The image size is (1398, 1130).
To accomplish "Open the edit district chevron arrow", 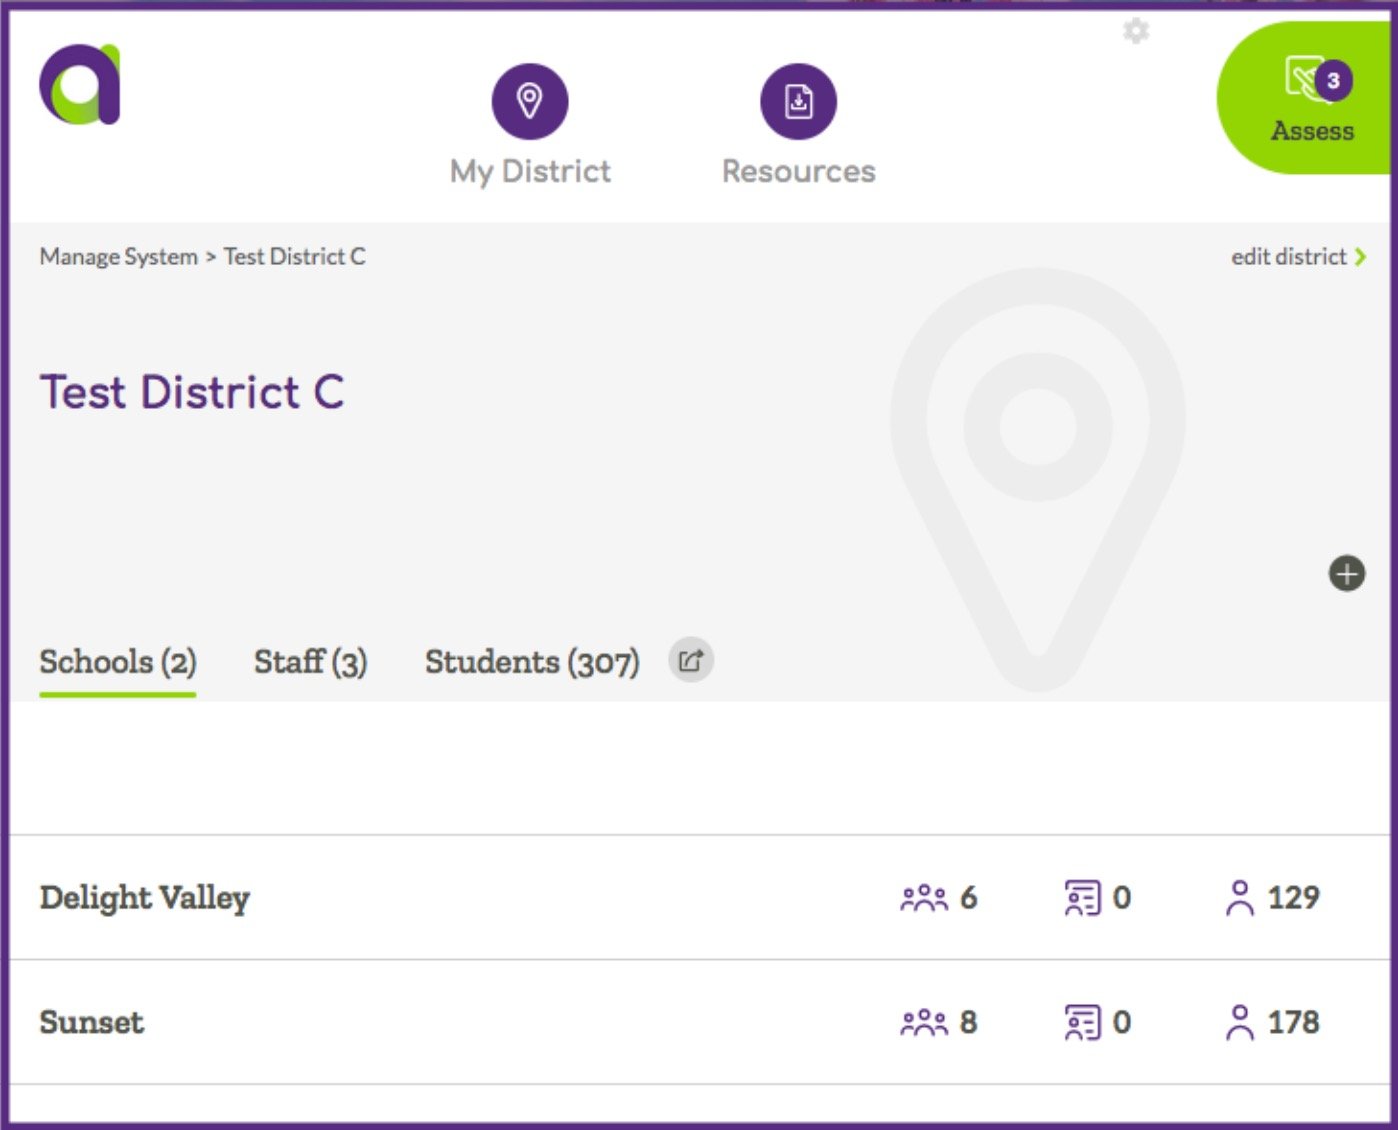I will [x=1361, y=257].
